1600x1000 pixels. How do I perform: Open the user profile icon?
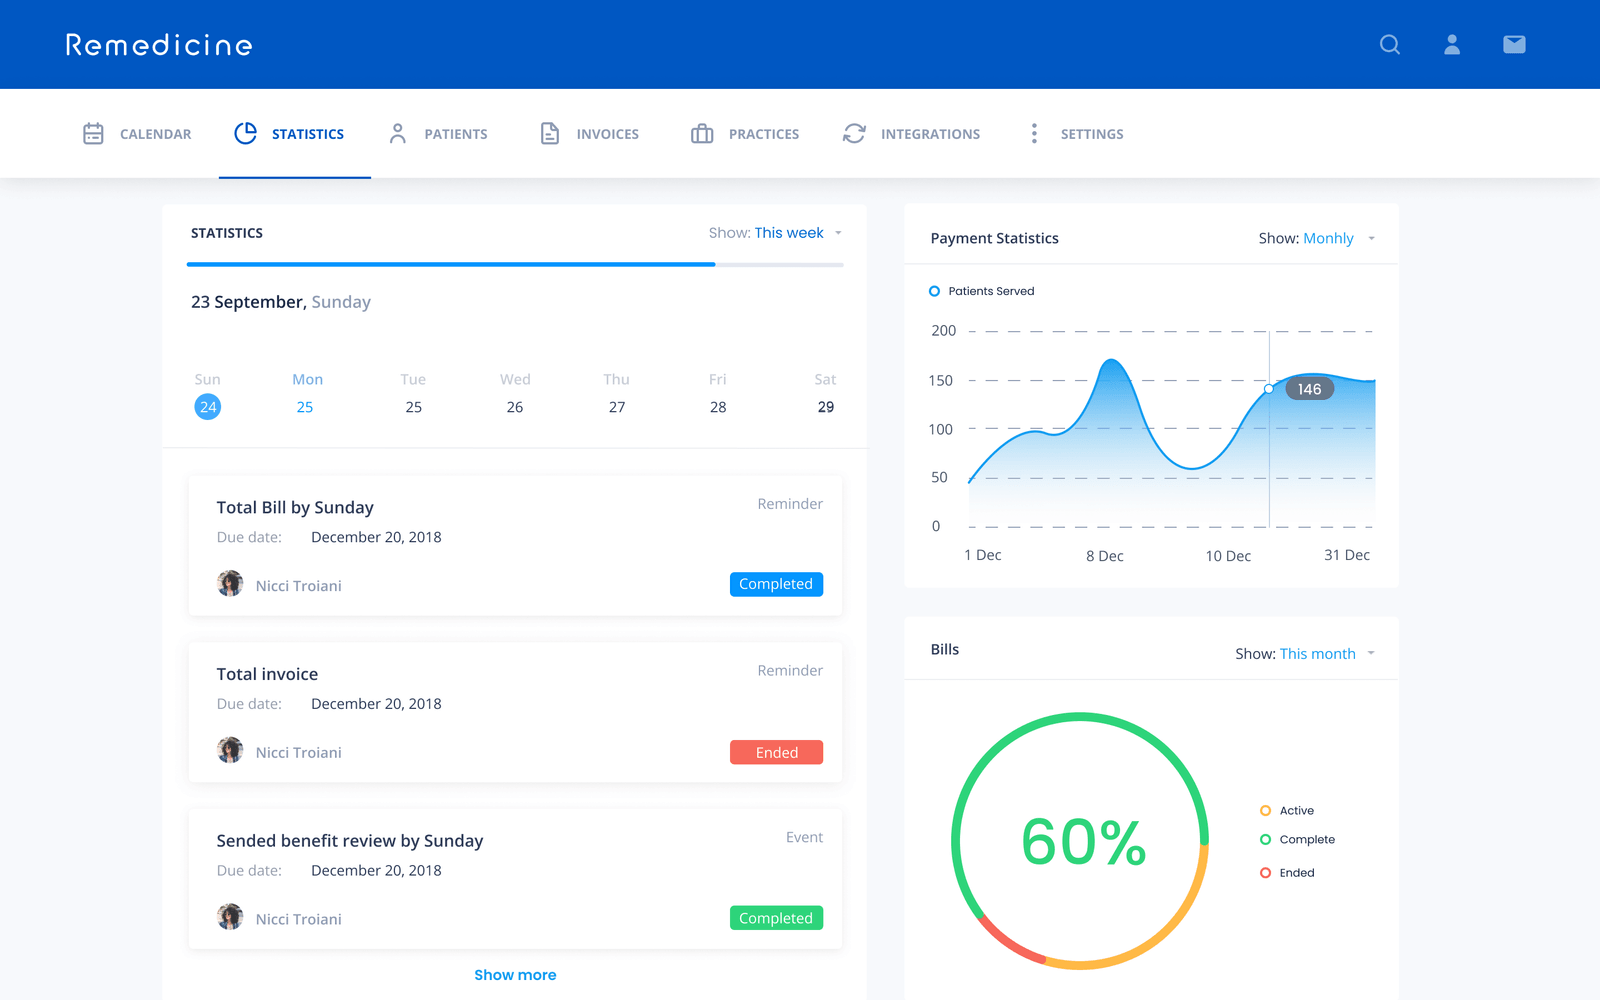(x=1451, y=45)
